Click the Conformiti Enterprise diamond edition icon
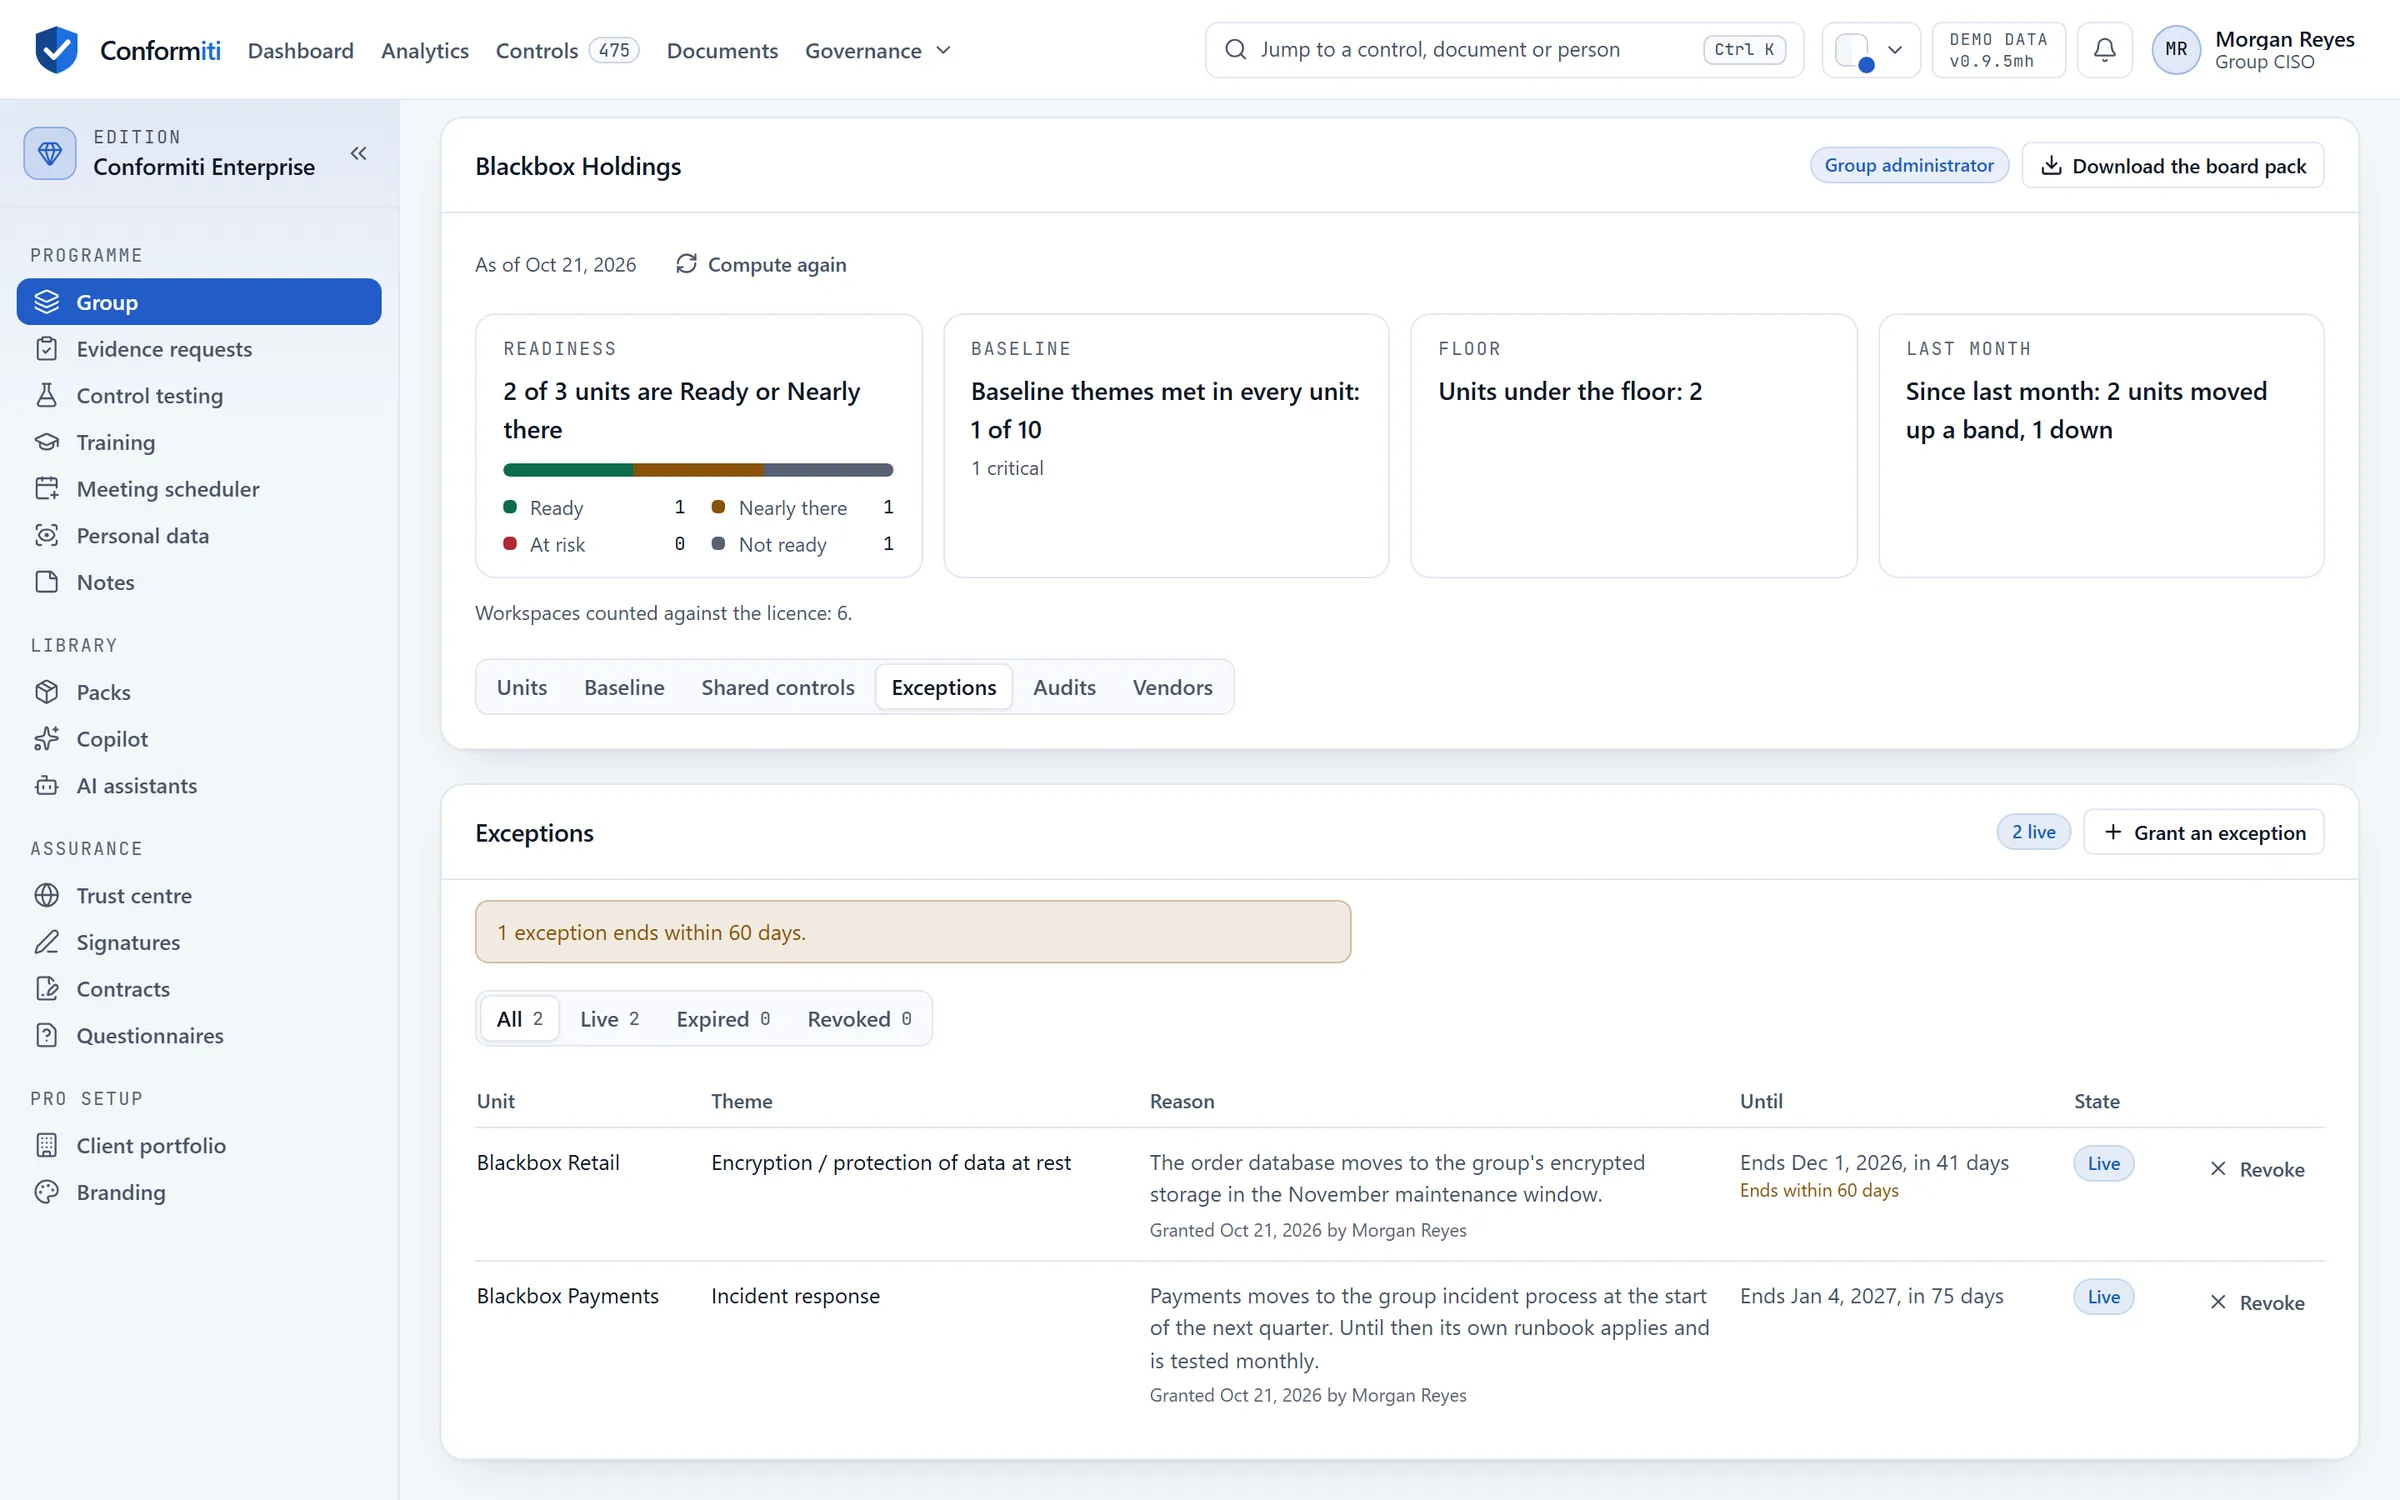2400x1500 pixels. coord(50,153)
